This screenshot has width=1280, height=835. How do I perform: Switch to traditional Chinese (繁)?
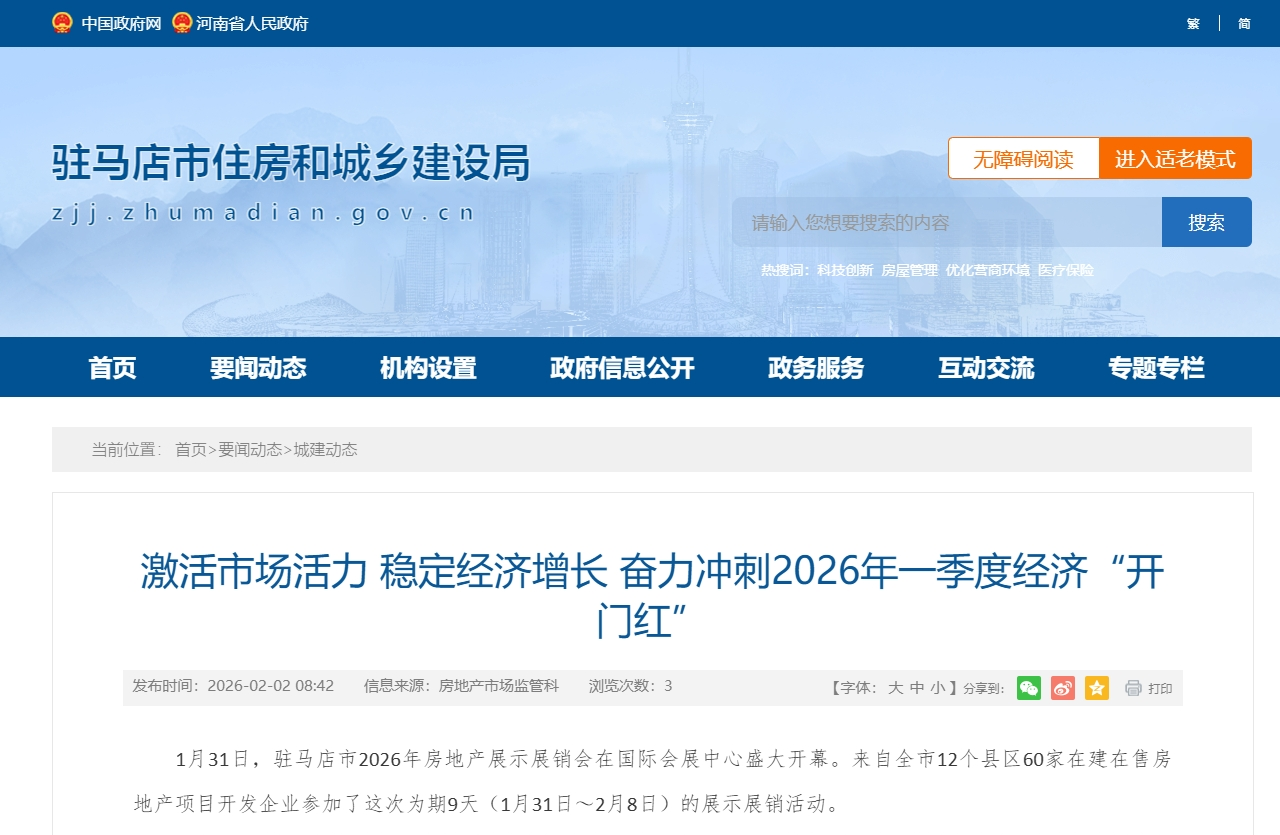click(x=1193, y=23)
